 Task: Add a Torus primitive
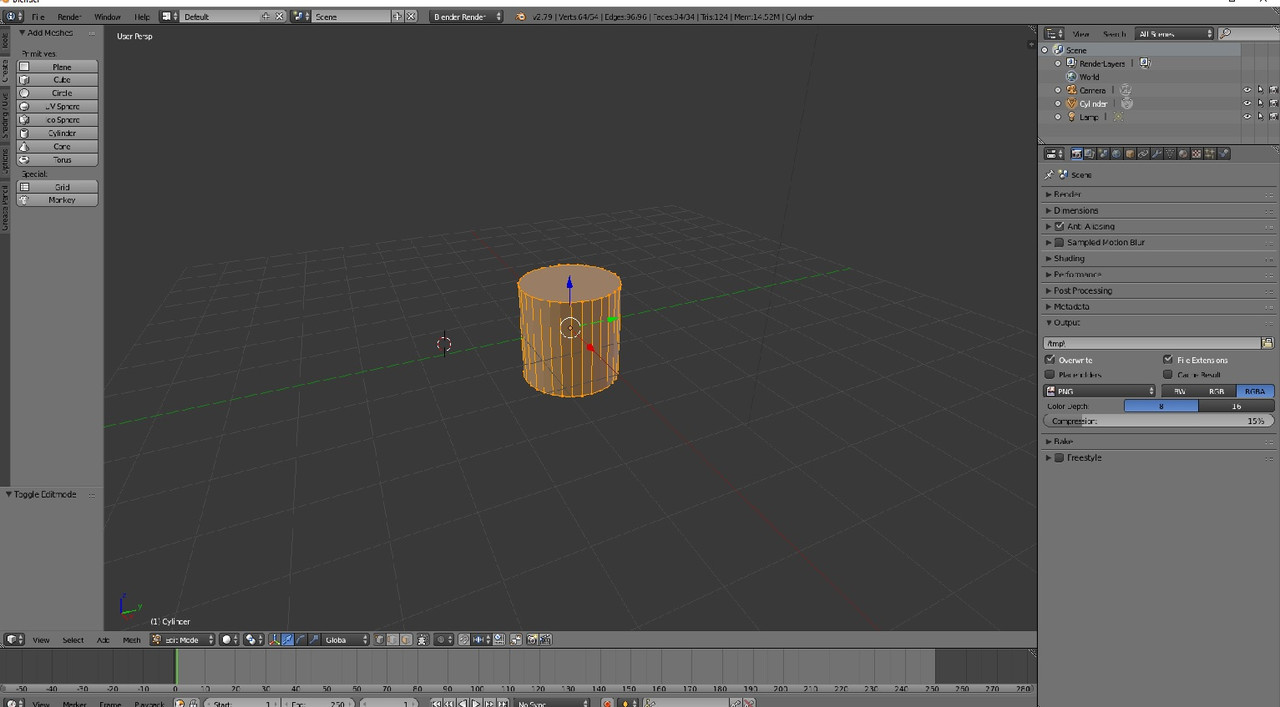point(58,159)
